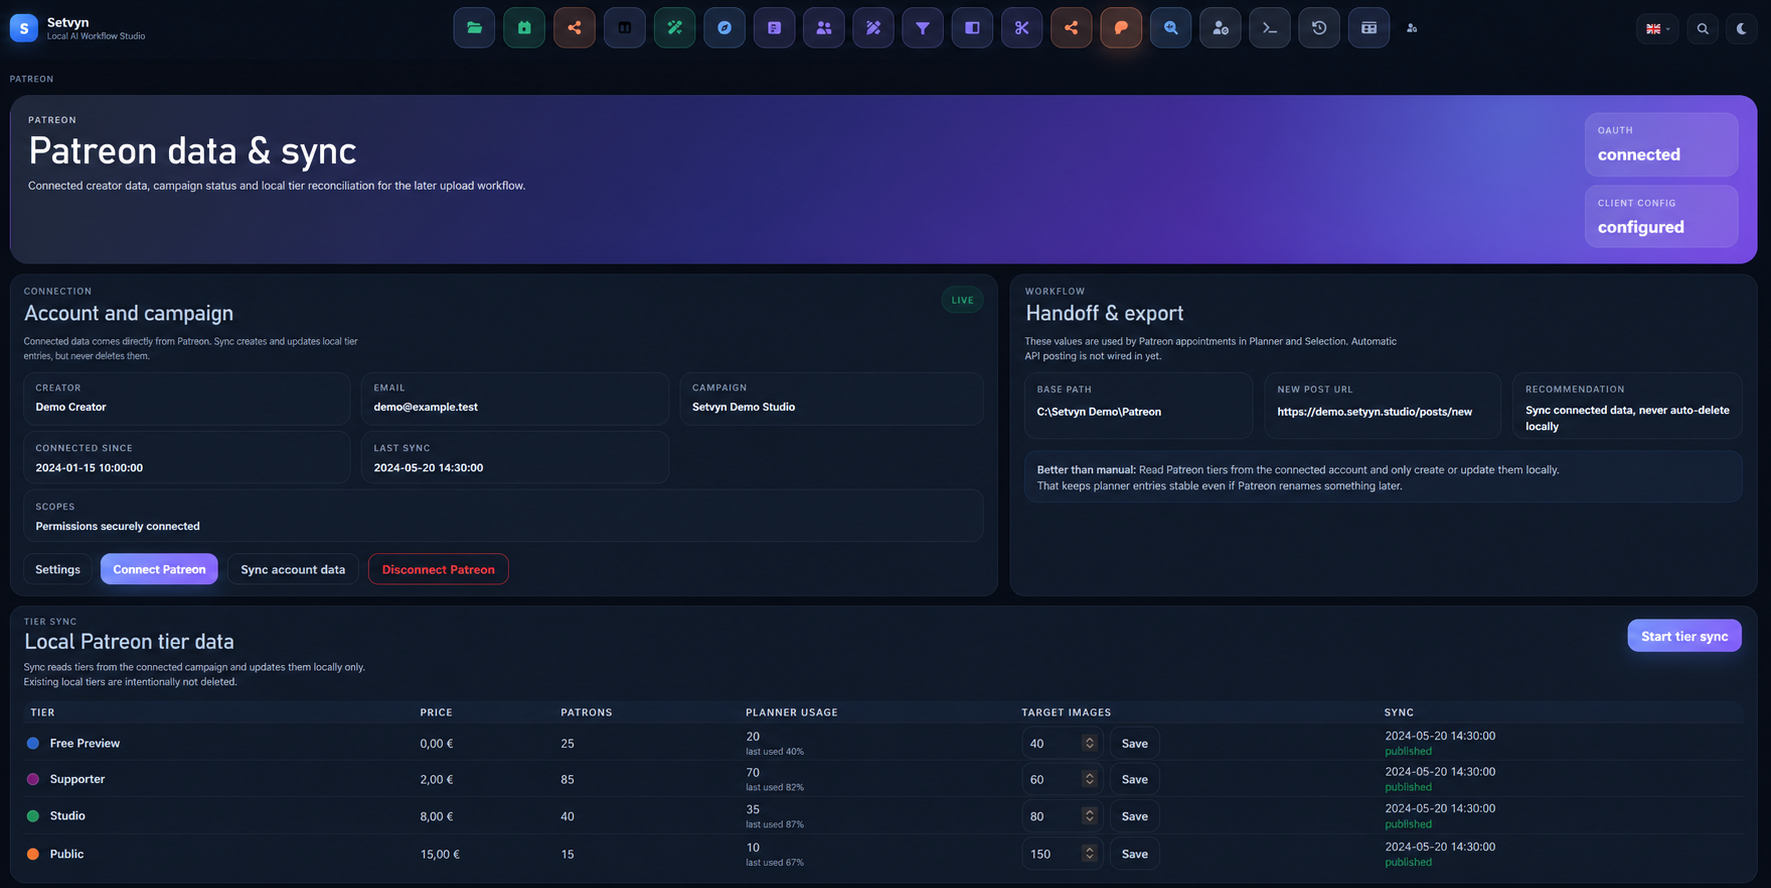This screenshot has width=1771, height=888.
Task: Click the new post URL value
Action: [1375, 412]
